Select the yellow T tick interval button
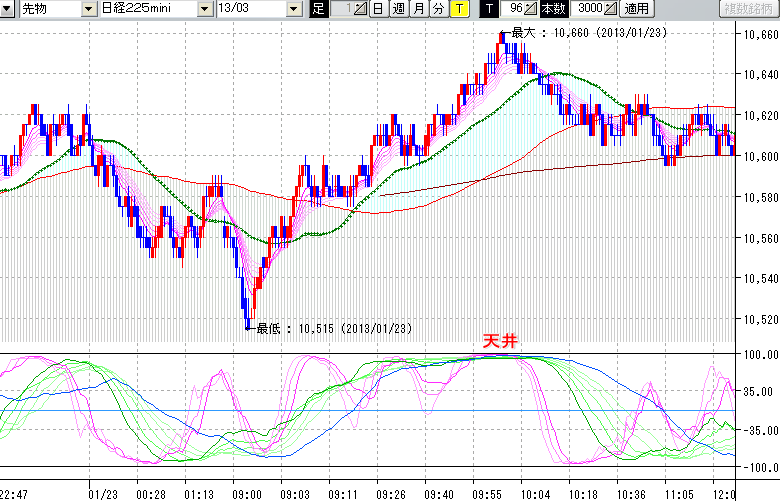This screenshot has width=780, height=501. pyautogui.click(x=458, y=9)
